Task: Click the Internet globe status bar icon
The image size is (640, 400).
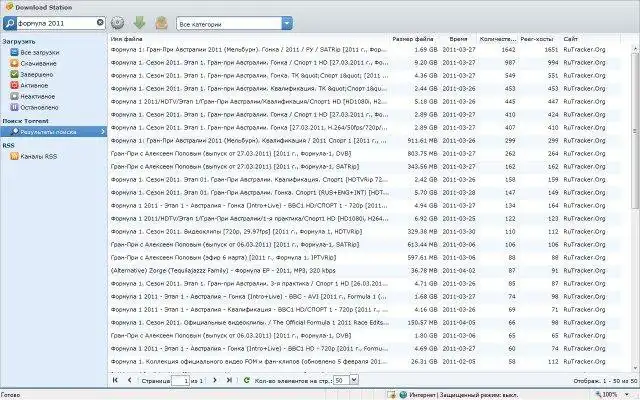Action: pyautogui.click(x=403, y=395)
